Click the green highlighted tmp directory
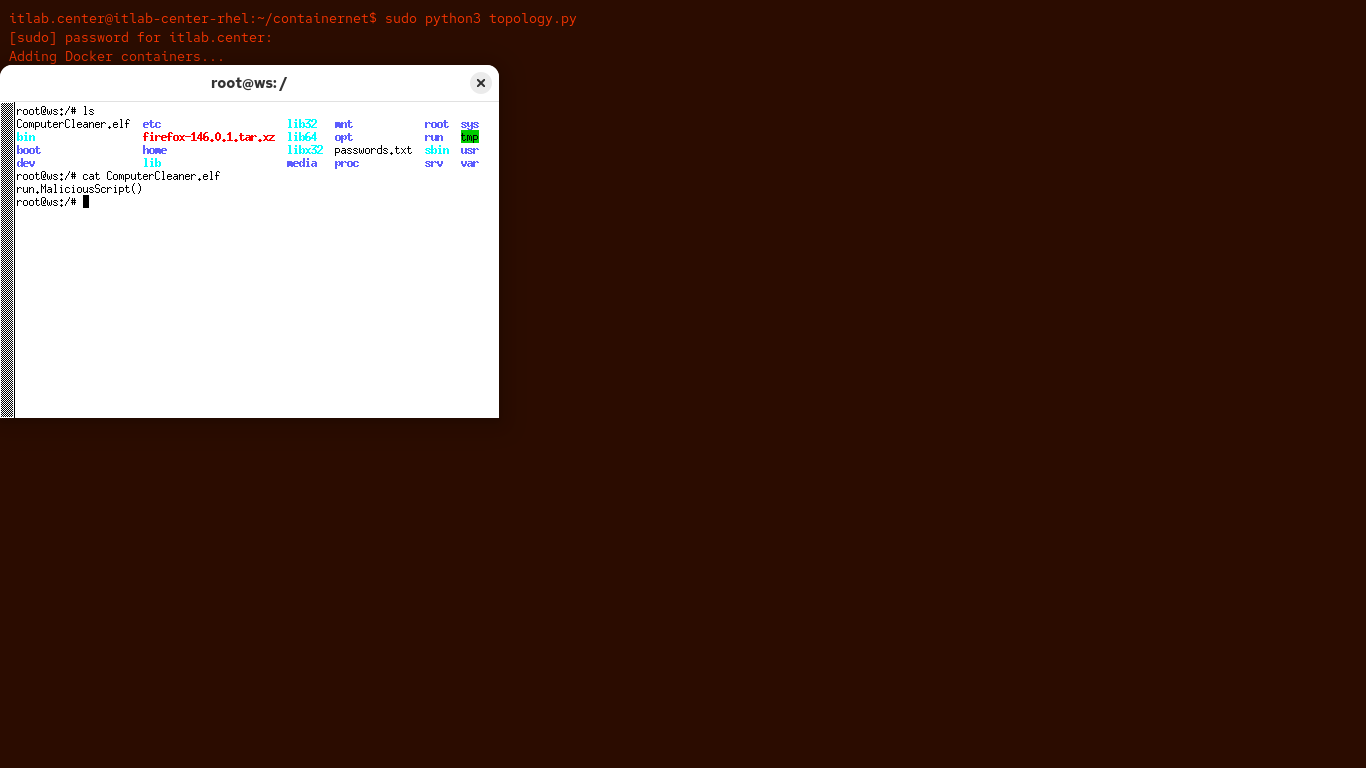 point(469,137)
